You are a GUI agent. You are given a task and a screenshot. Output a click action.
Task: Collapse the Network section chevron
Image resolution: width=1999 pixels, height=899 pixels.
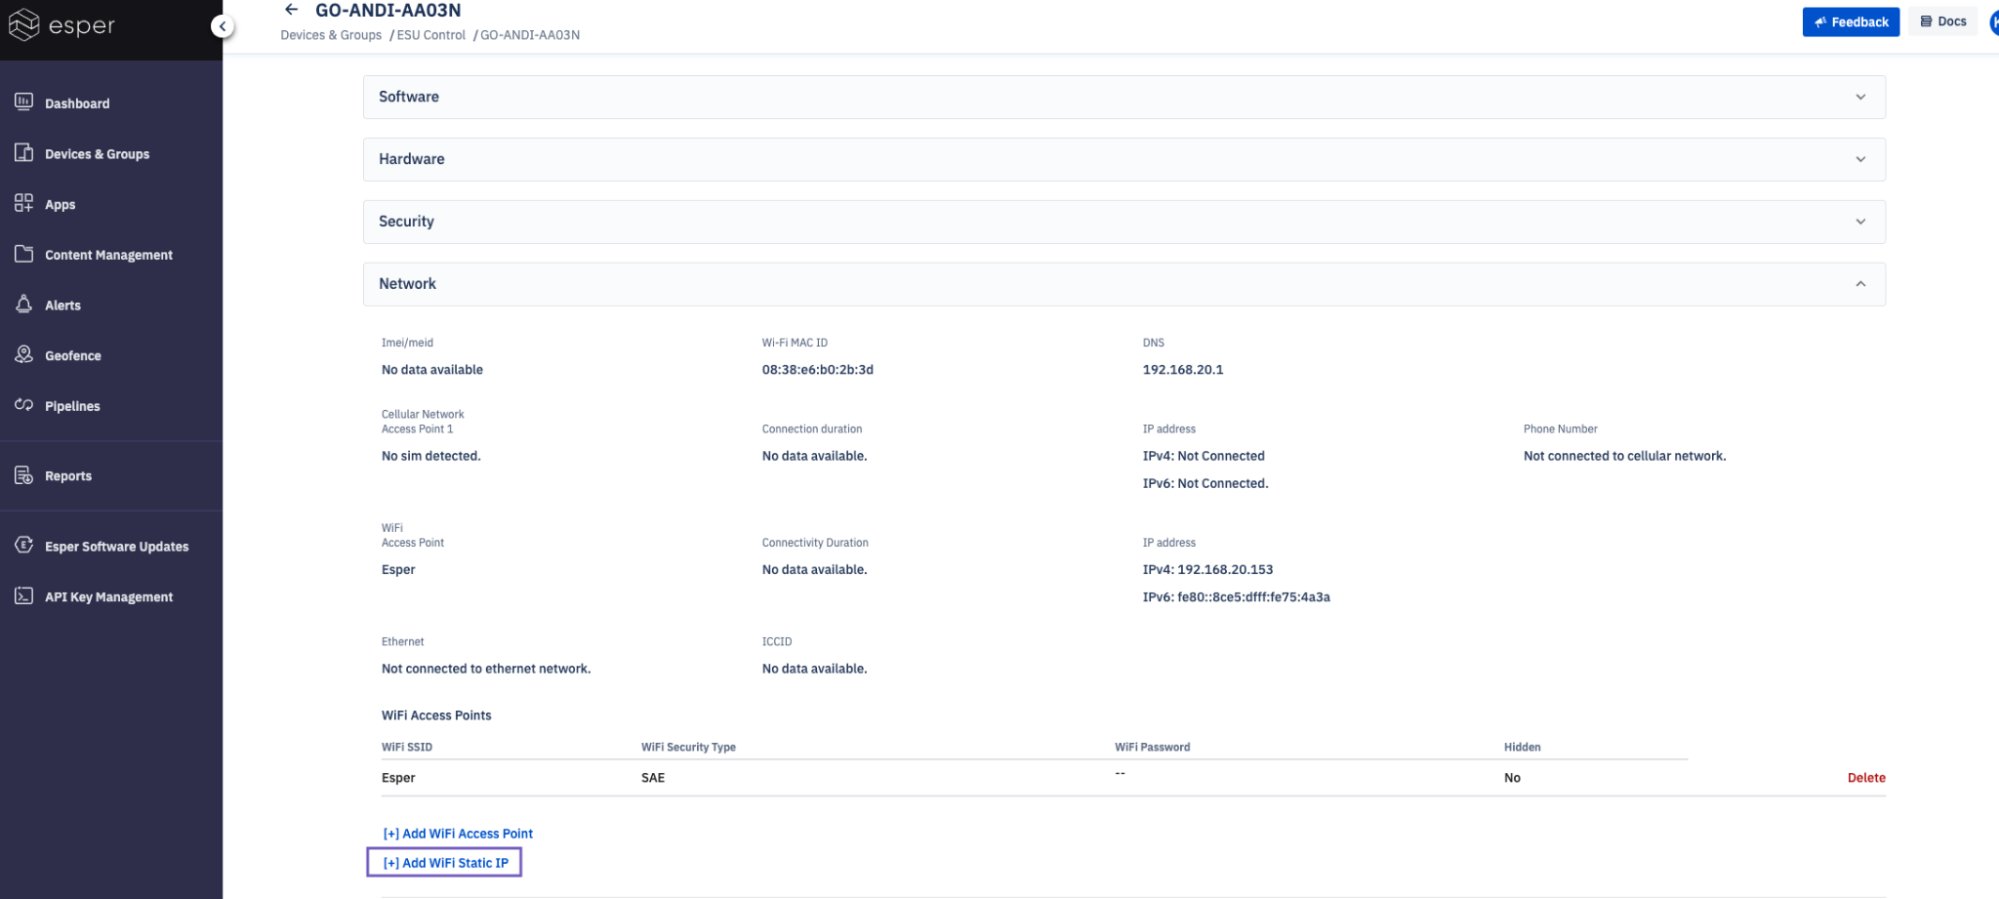click(x=1860, y=284)
